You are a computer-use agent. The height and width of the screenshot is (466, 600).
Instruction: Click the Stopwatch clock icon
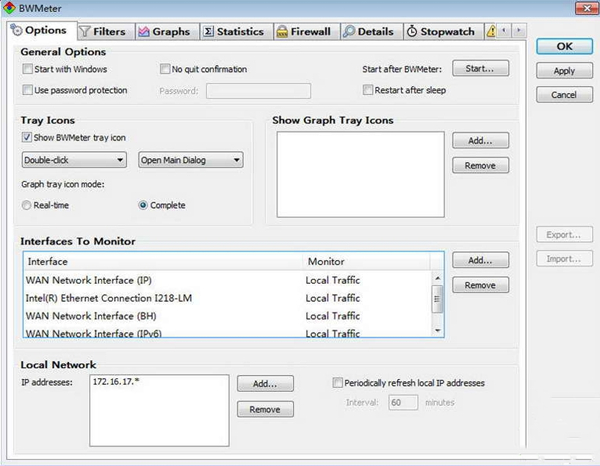411,32
